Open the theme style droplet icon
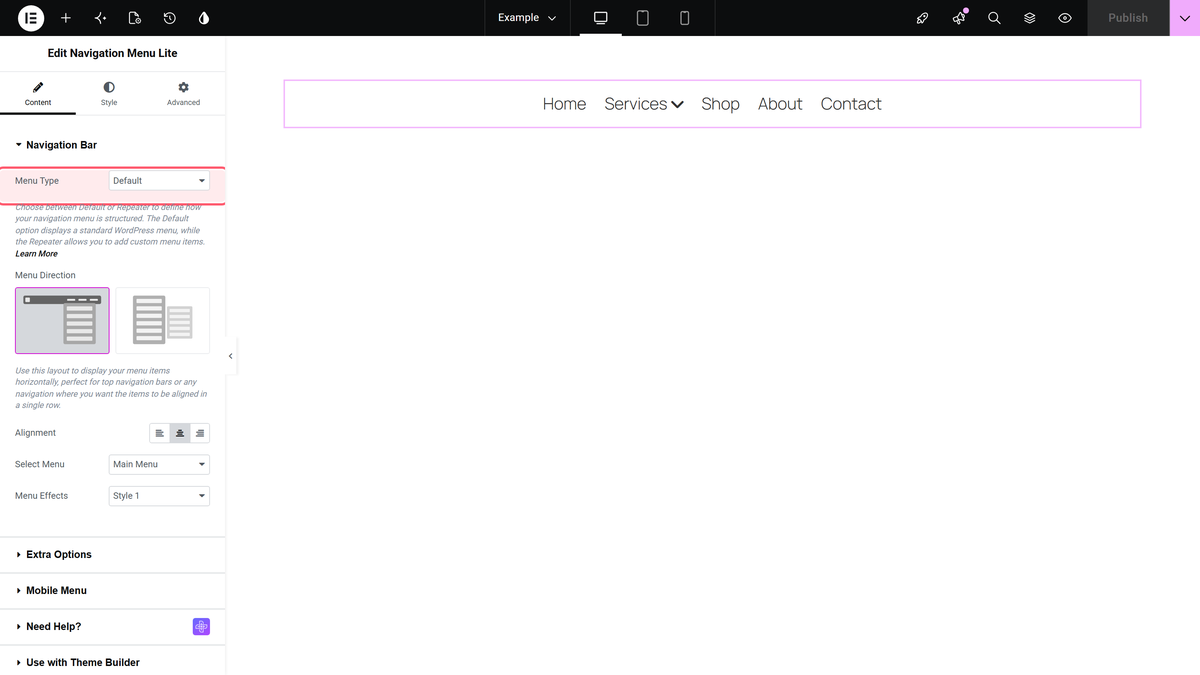The image size is (1200, 675). (x=204, y=18)
